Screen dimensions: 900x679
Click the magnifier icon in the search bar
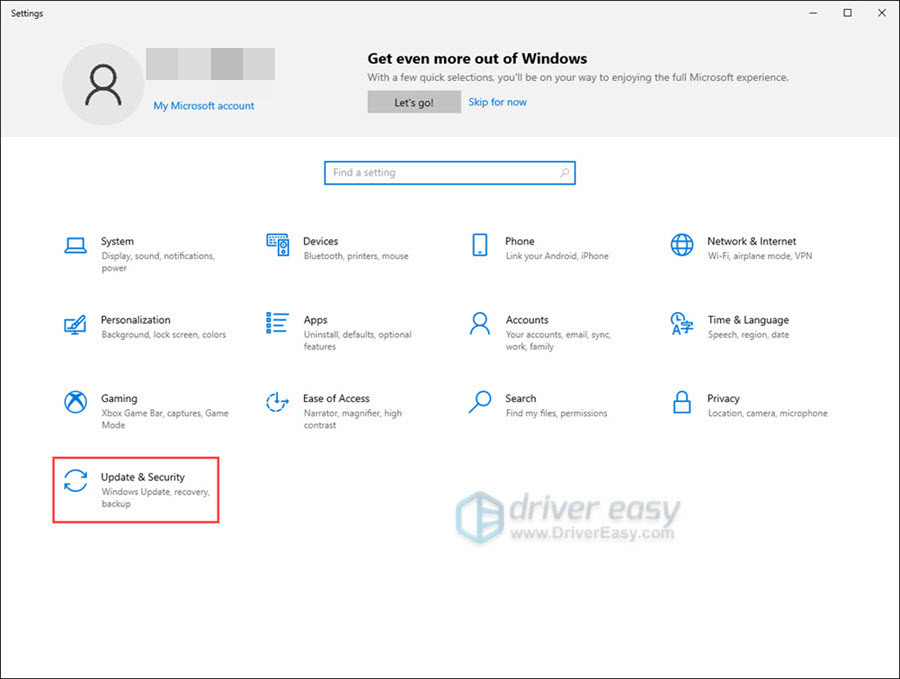point(564,172)
